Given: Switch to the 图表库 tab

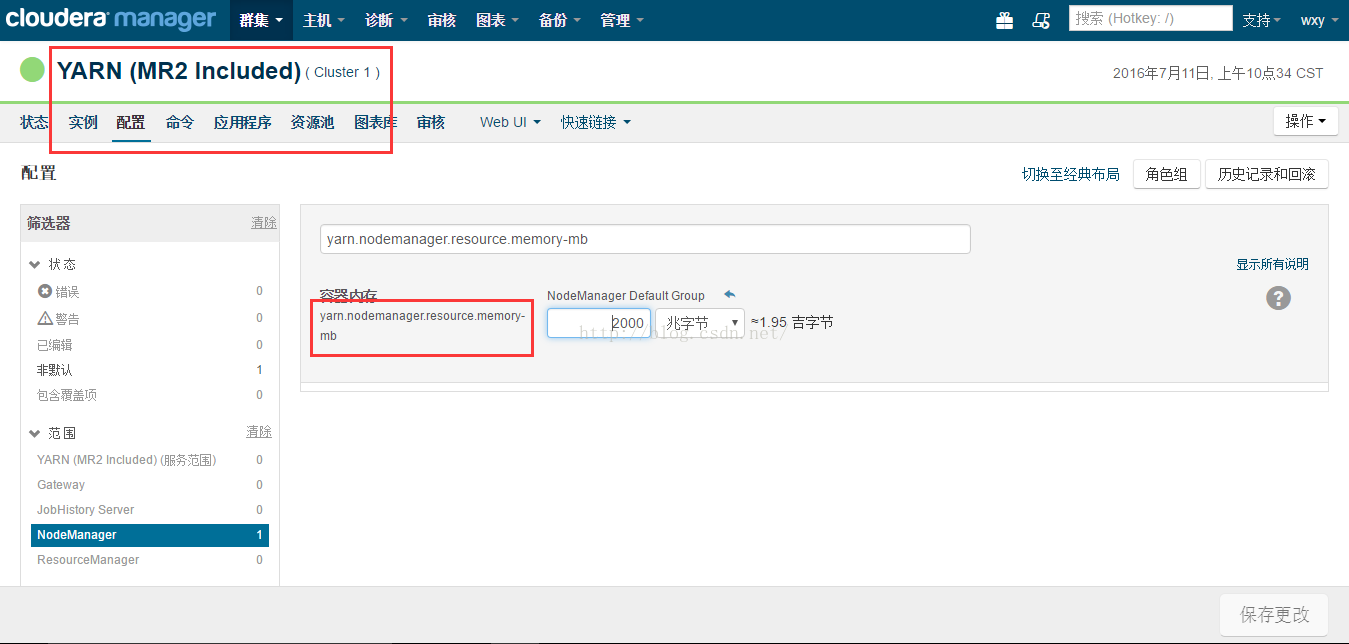Looking at the screenshot, I should point(376,122).
